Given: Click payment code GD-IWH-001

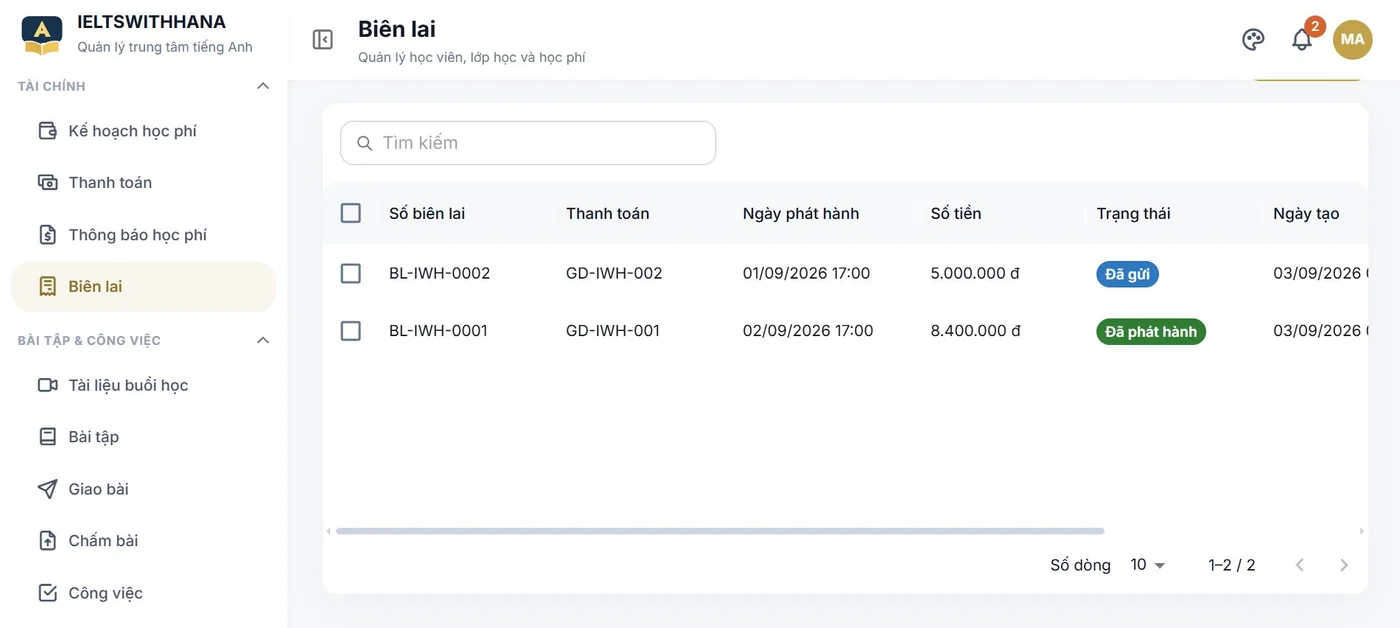Looking at the screenshot, I should [x=613, y=330].
